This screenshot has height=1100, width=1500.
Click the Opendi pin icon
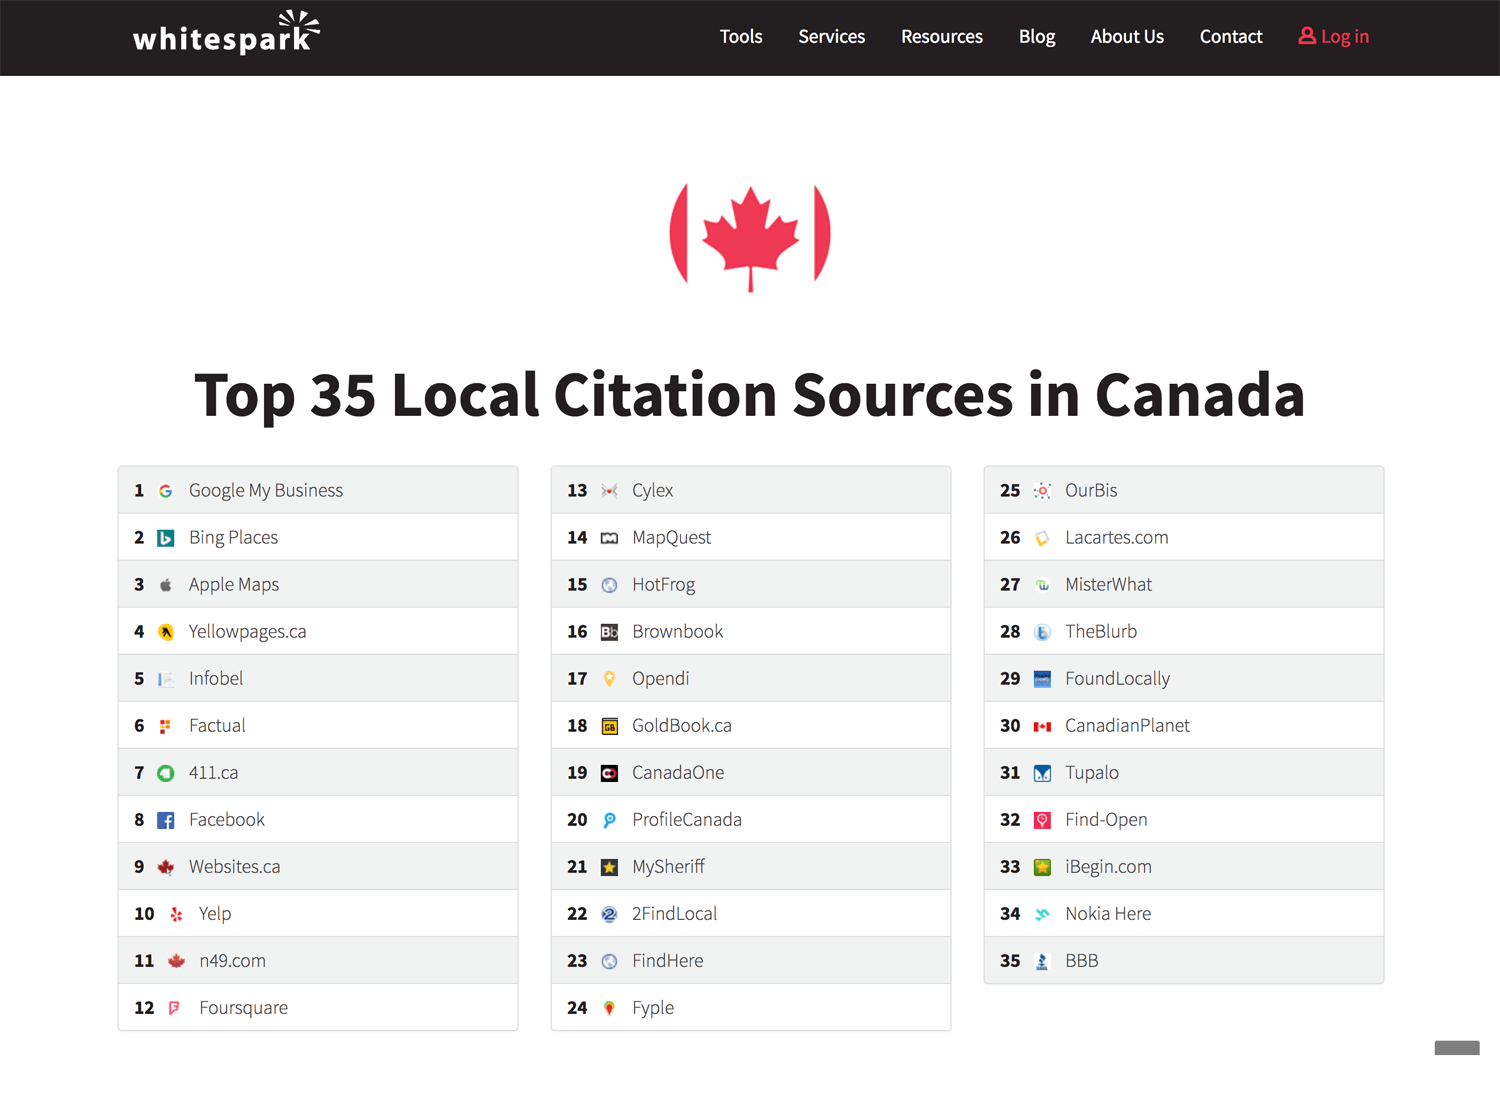[609, 679]
